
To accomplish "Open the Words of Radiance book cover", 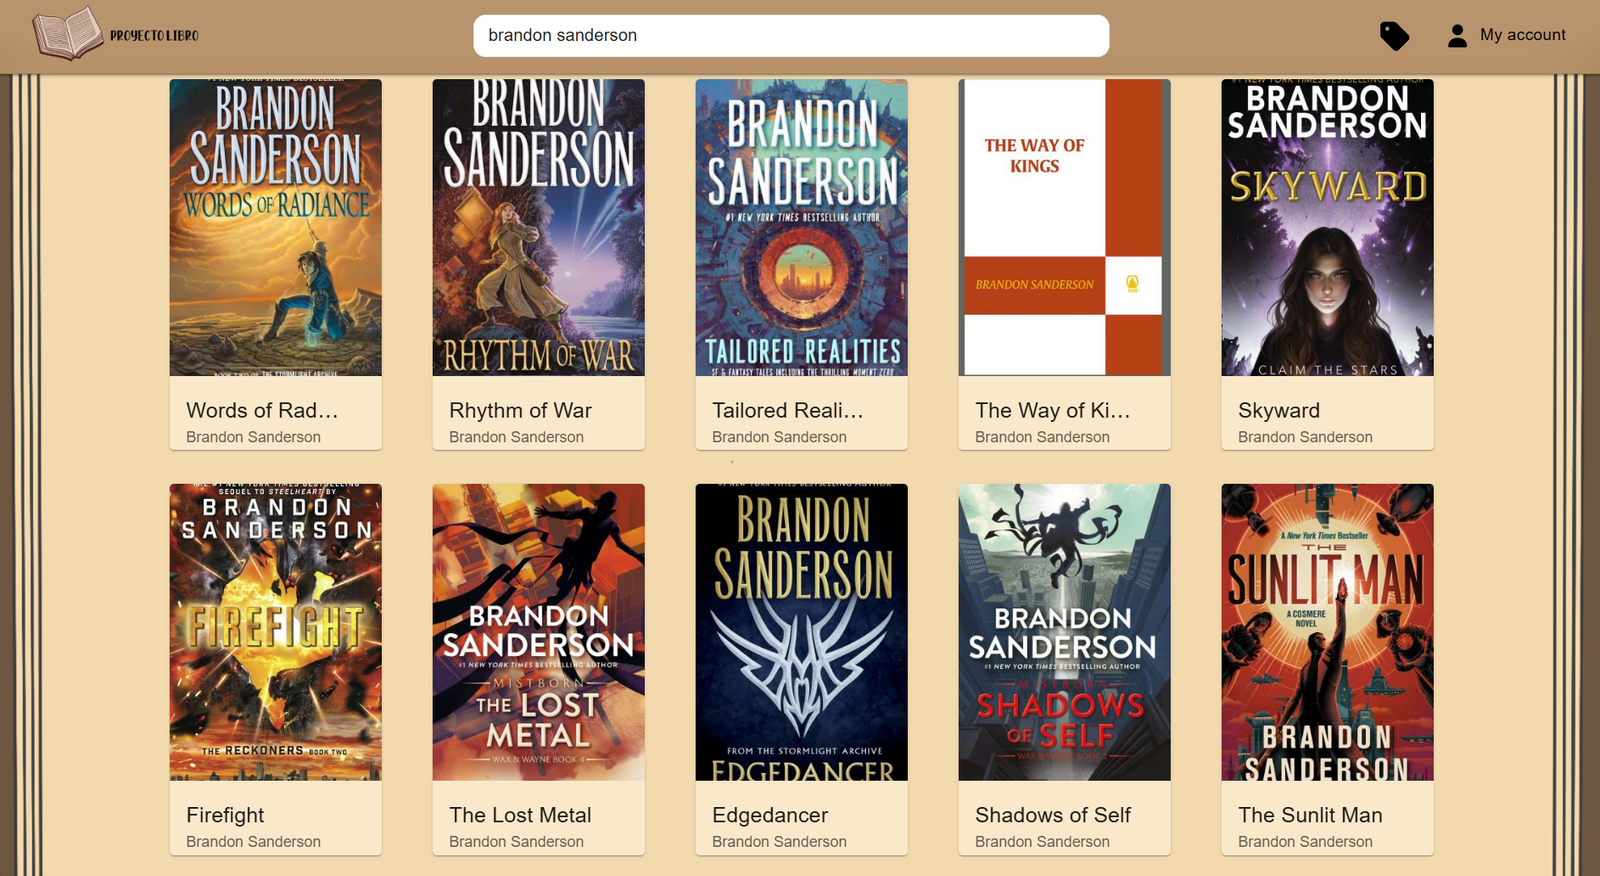I will pyautogui.click(x=276, y=227).
